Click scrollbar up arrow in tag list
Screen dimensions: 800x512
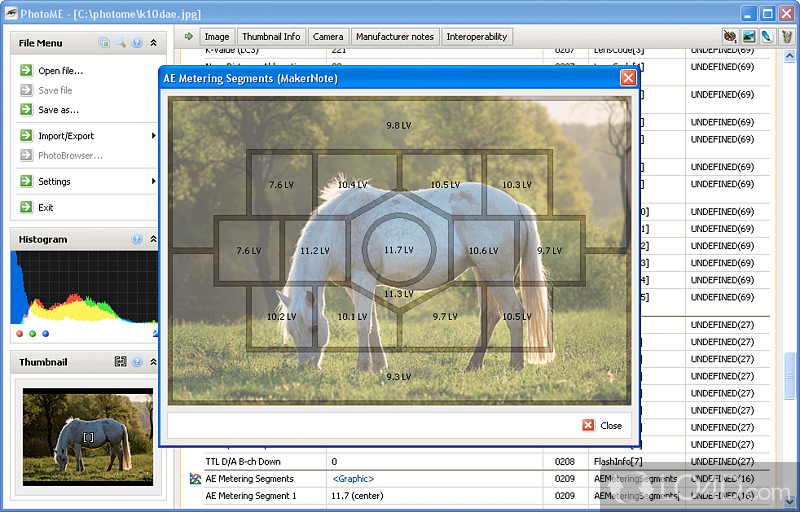point(789,56)
